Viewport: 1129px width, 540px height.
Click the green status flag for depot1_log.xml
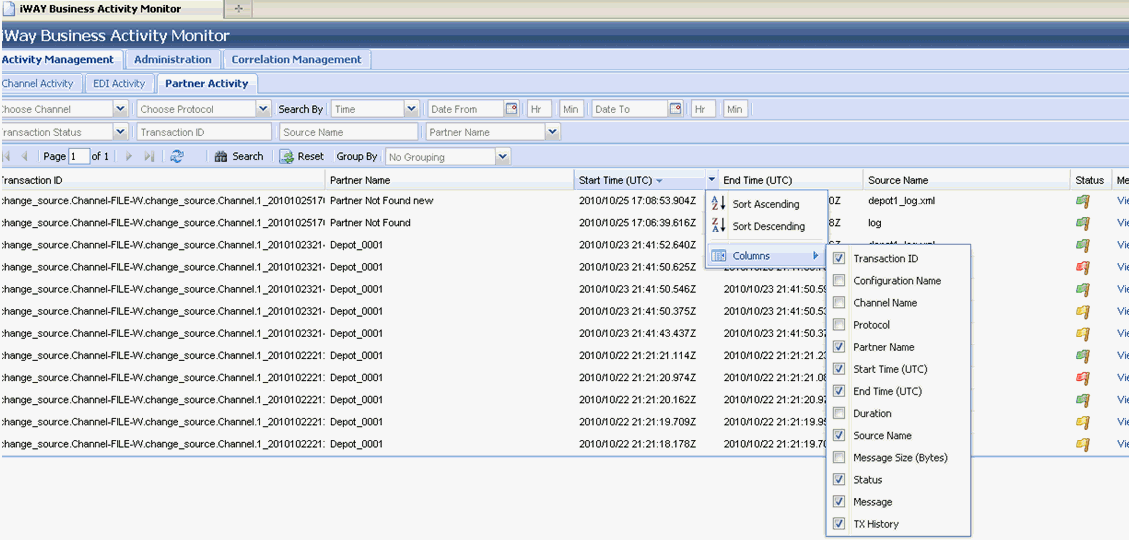(x=1082, y=202)
